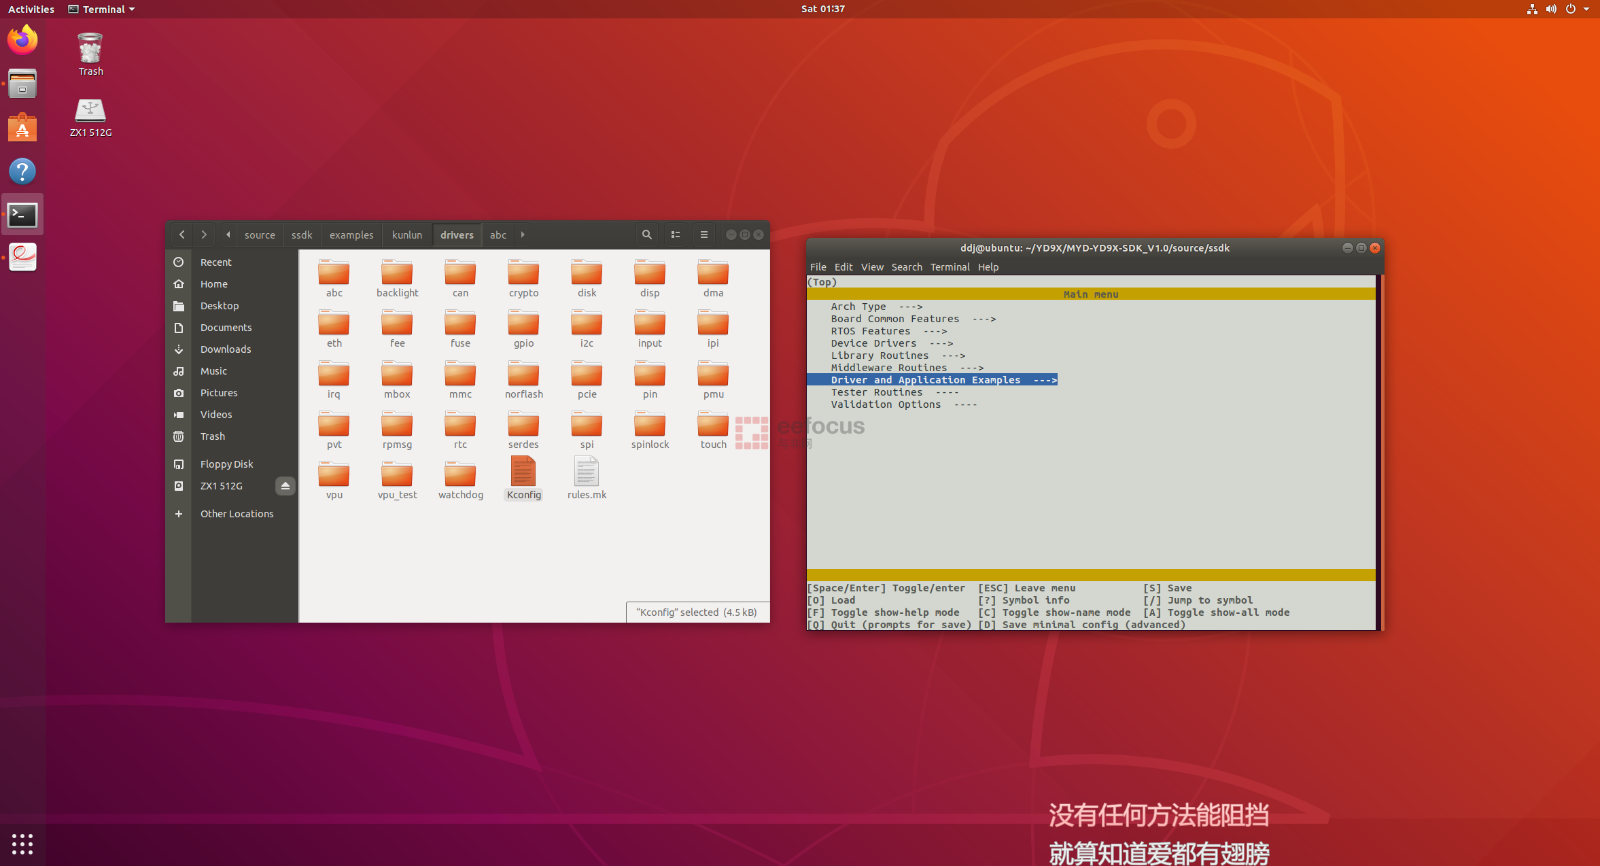This screenshot has width=1600, height=866.
Task: Open the terminal's Edit menu
Action: 843,267
